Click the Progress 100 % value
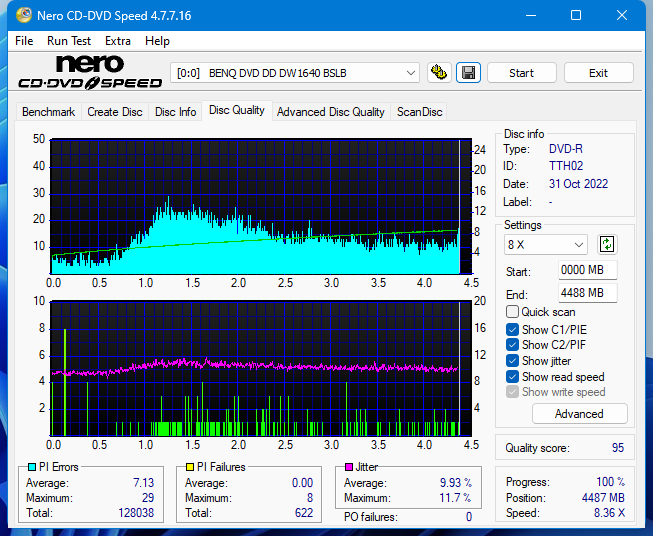This screenshot has width=653, height=536. click(x=610, y=482)
